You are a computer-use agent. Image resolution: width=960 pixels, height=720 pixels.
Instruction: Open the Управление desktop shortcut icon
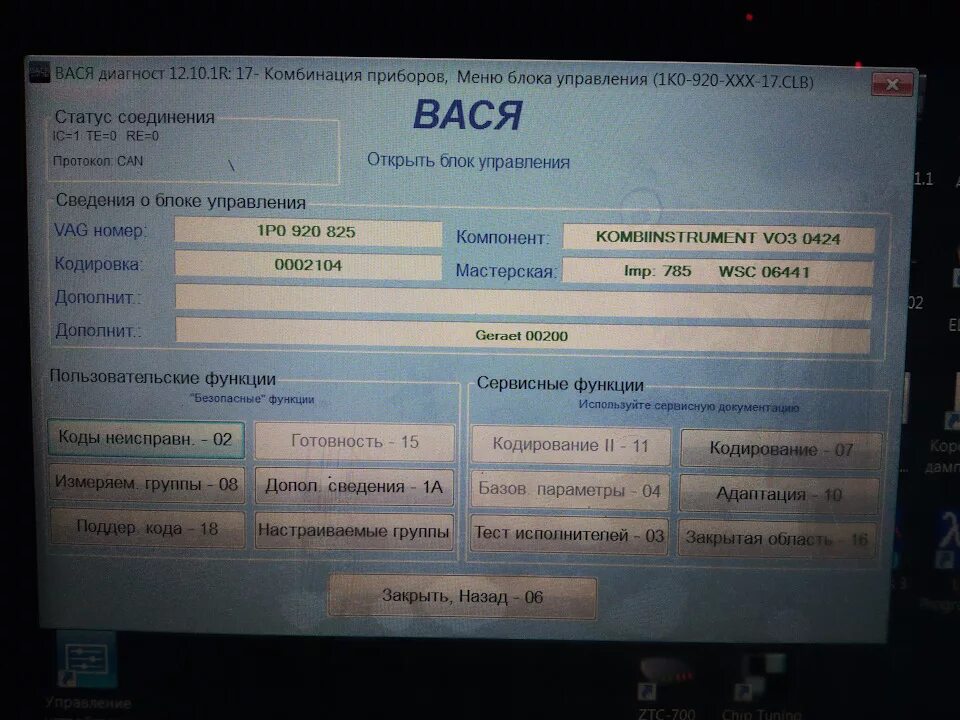[x=87, y=659]
